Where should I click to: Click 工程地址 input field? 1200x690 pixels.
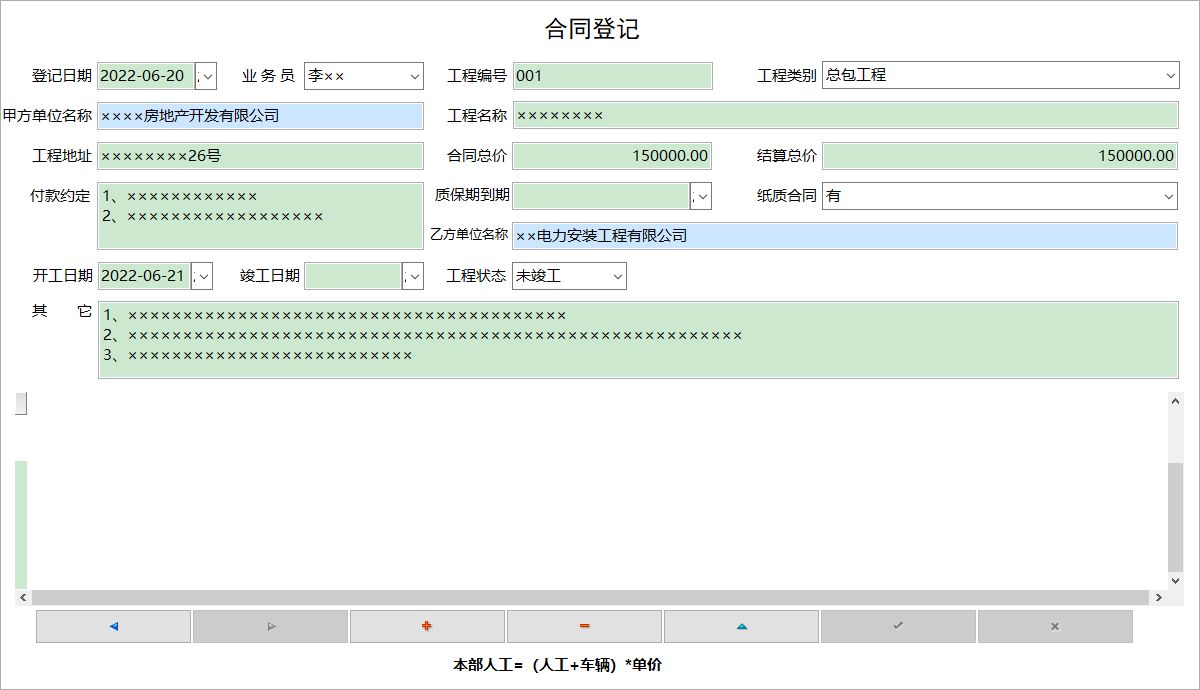261,156
